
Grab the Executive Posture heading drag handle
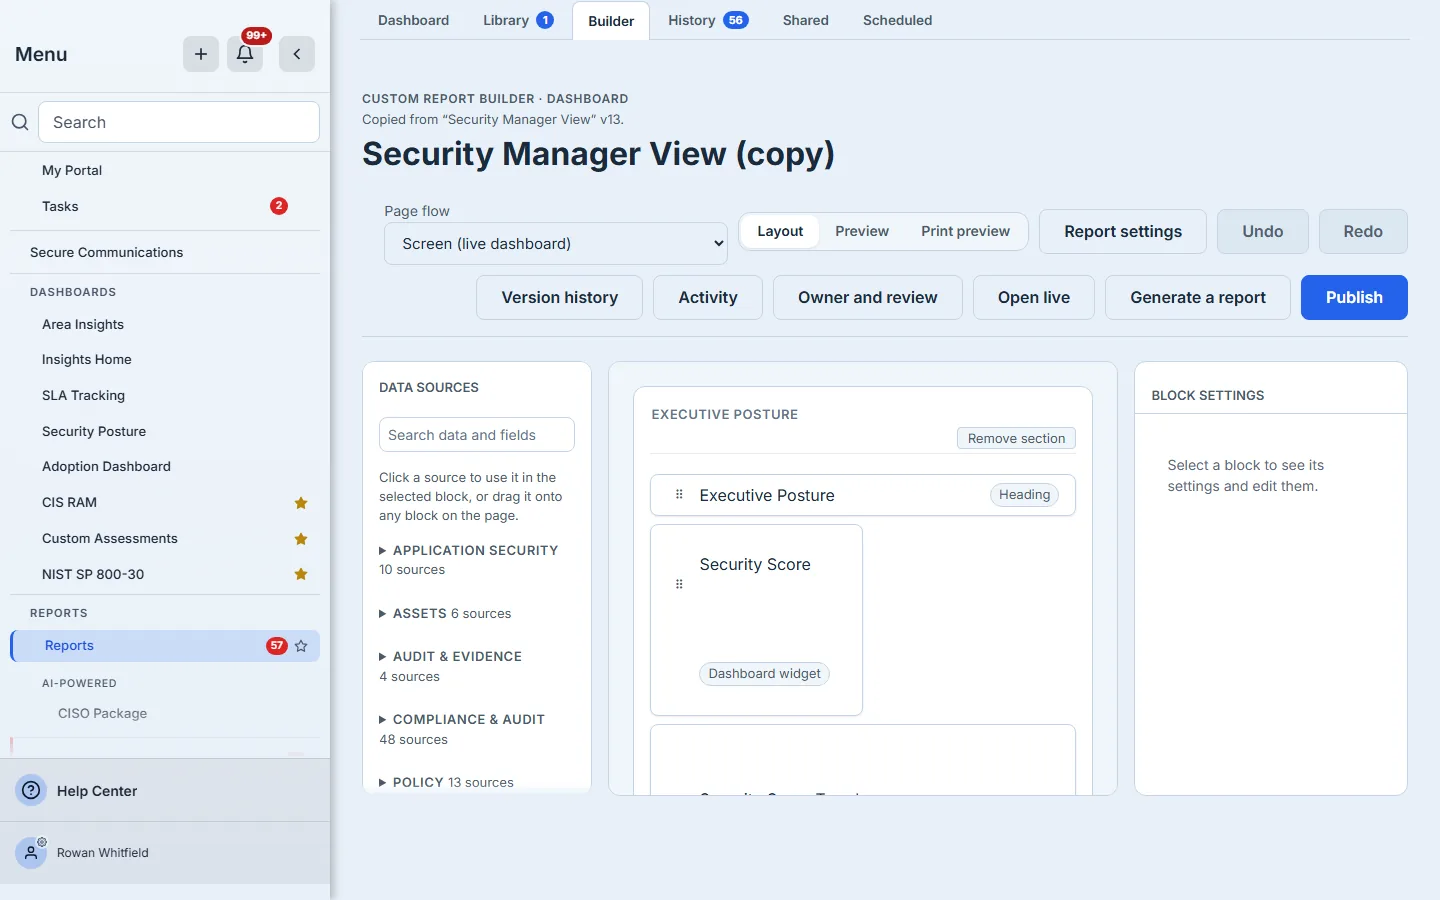pos(679,495)
